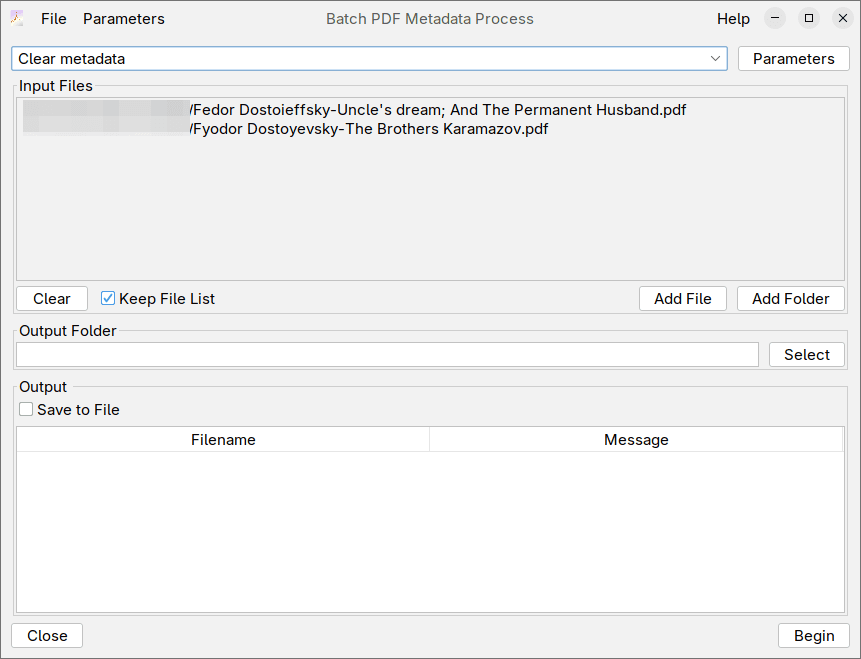Open the Parameters menu
Image resolution: width=861 pixels, height=659 pixels.
click(x=123, y=18)
